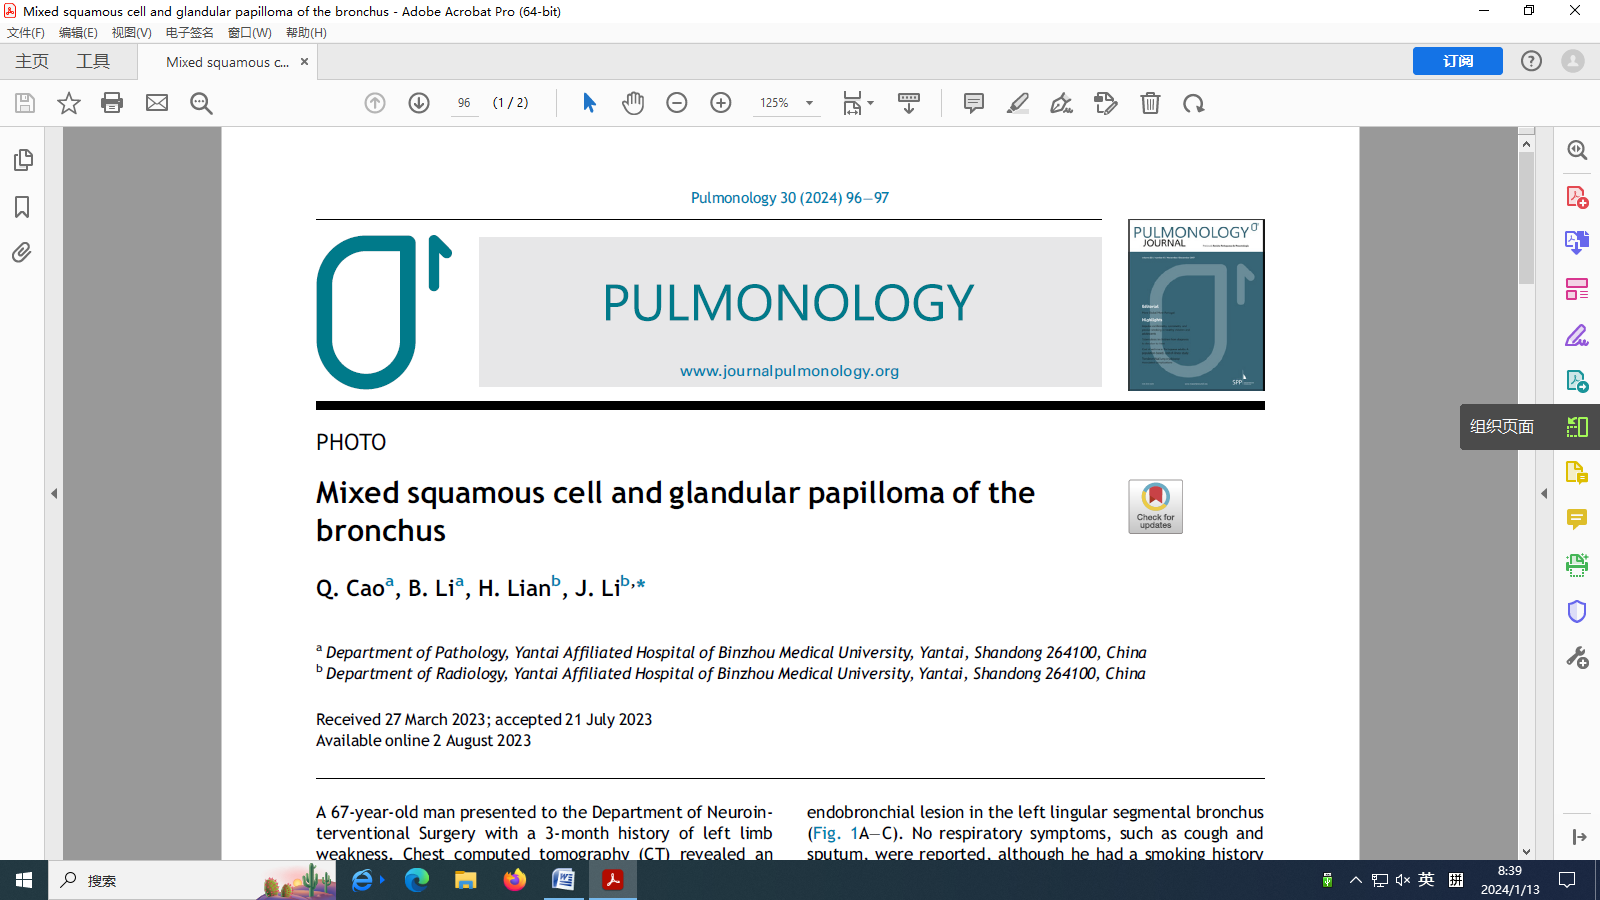1600x900 pixels.
Task: Click expand tools pane arrow at bottom
Action: pyautogui.click(x=1578, y=837)
